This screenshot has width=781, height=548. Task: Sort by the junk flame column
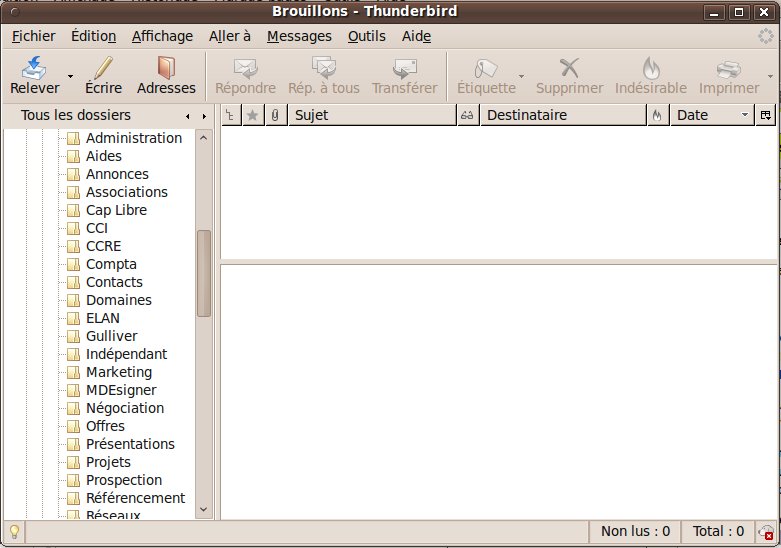657,115
